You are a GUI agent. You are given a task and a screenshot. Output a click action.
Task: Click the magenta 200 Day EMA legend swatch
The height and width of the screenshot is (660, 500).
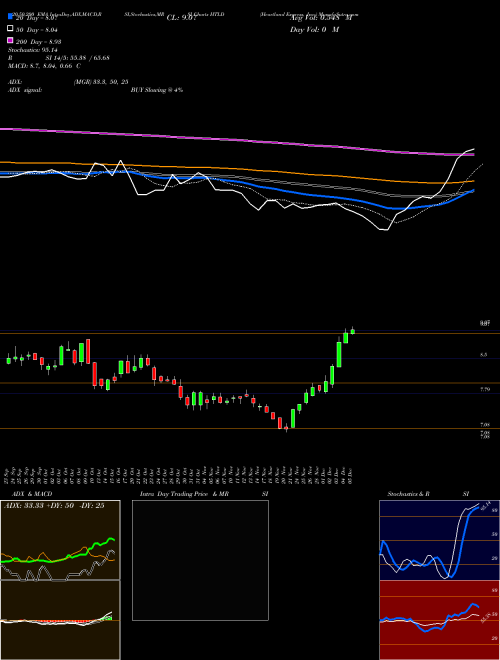point(11,40)
